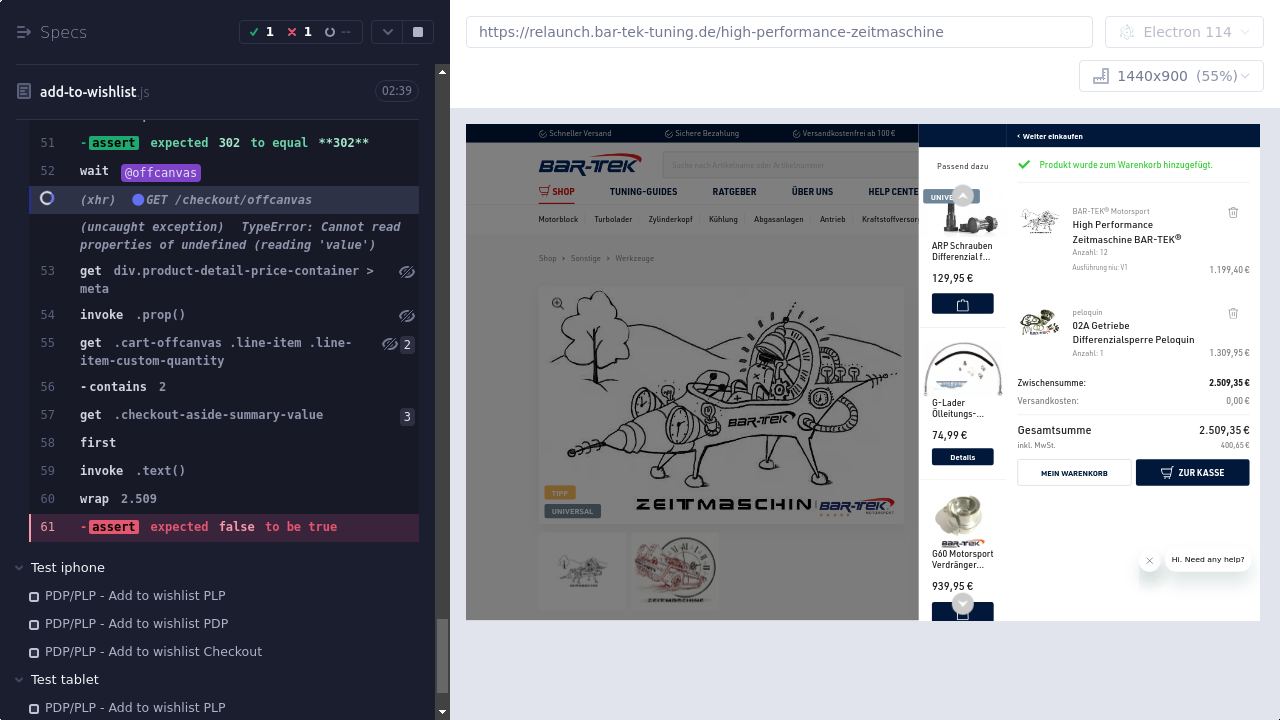This screenshot has height=720, width=1280.
Task: Collapse the Test iphone suite
Action: pos(19,568)
